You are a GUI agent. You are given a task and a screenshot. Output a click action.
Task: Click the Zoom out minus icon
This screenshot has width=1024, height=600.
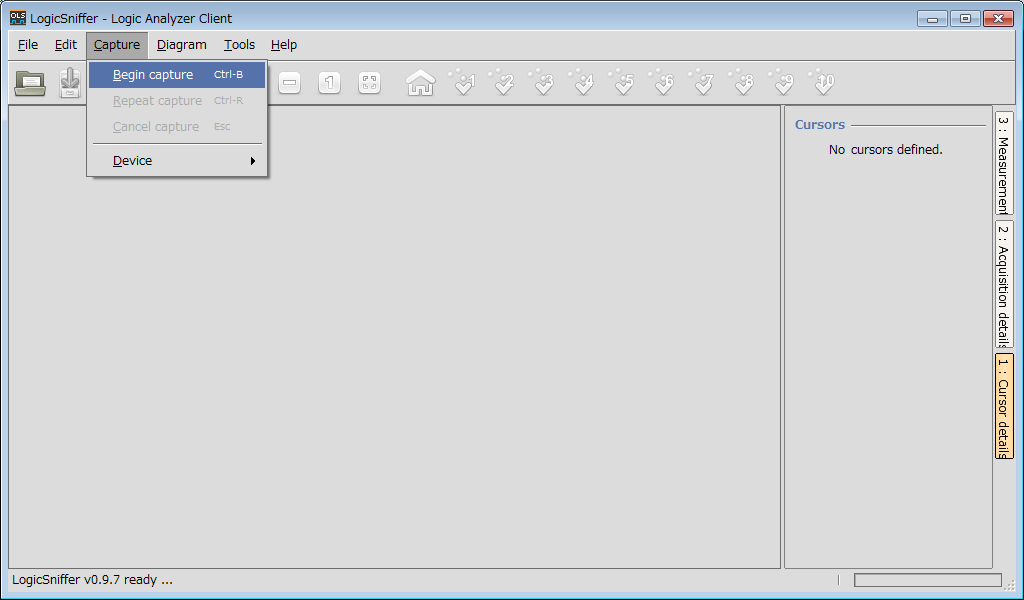pos(289,83)
